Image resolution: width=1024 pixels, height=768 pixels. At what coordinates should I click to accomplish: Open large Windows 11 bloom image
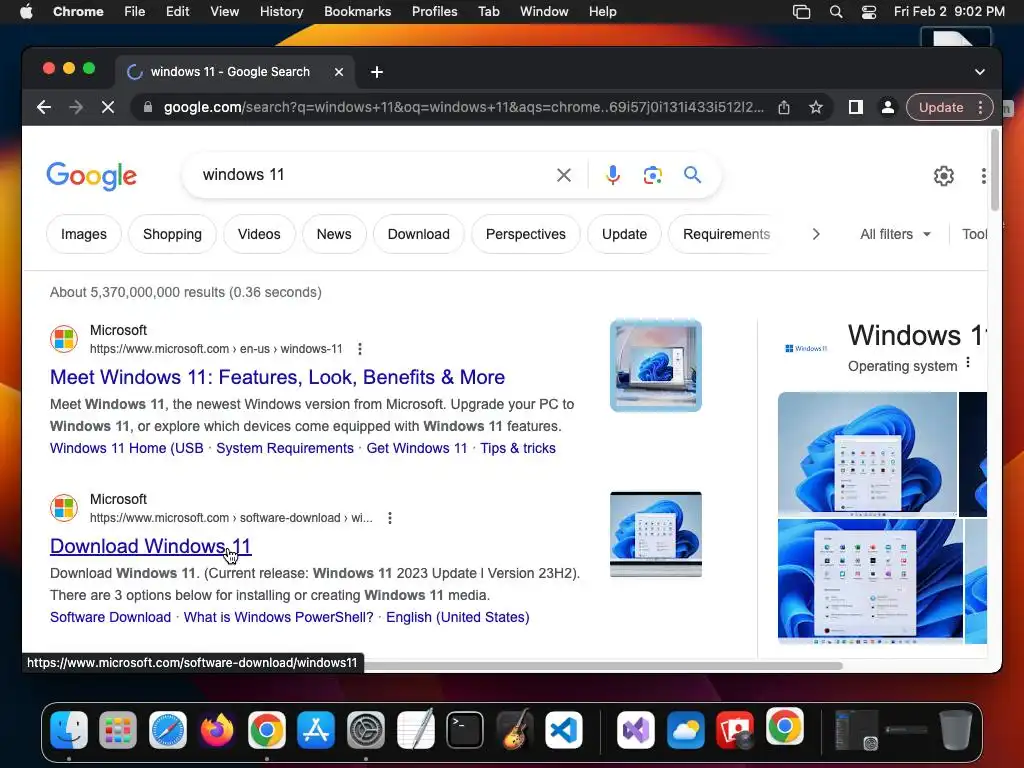point(867,454)
